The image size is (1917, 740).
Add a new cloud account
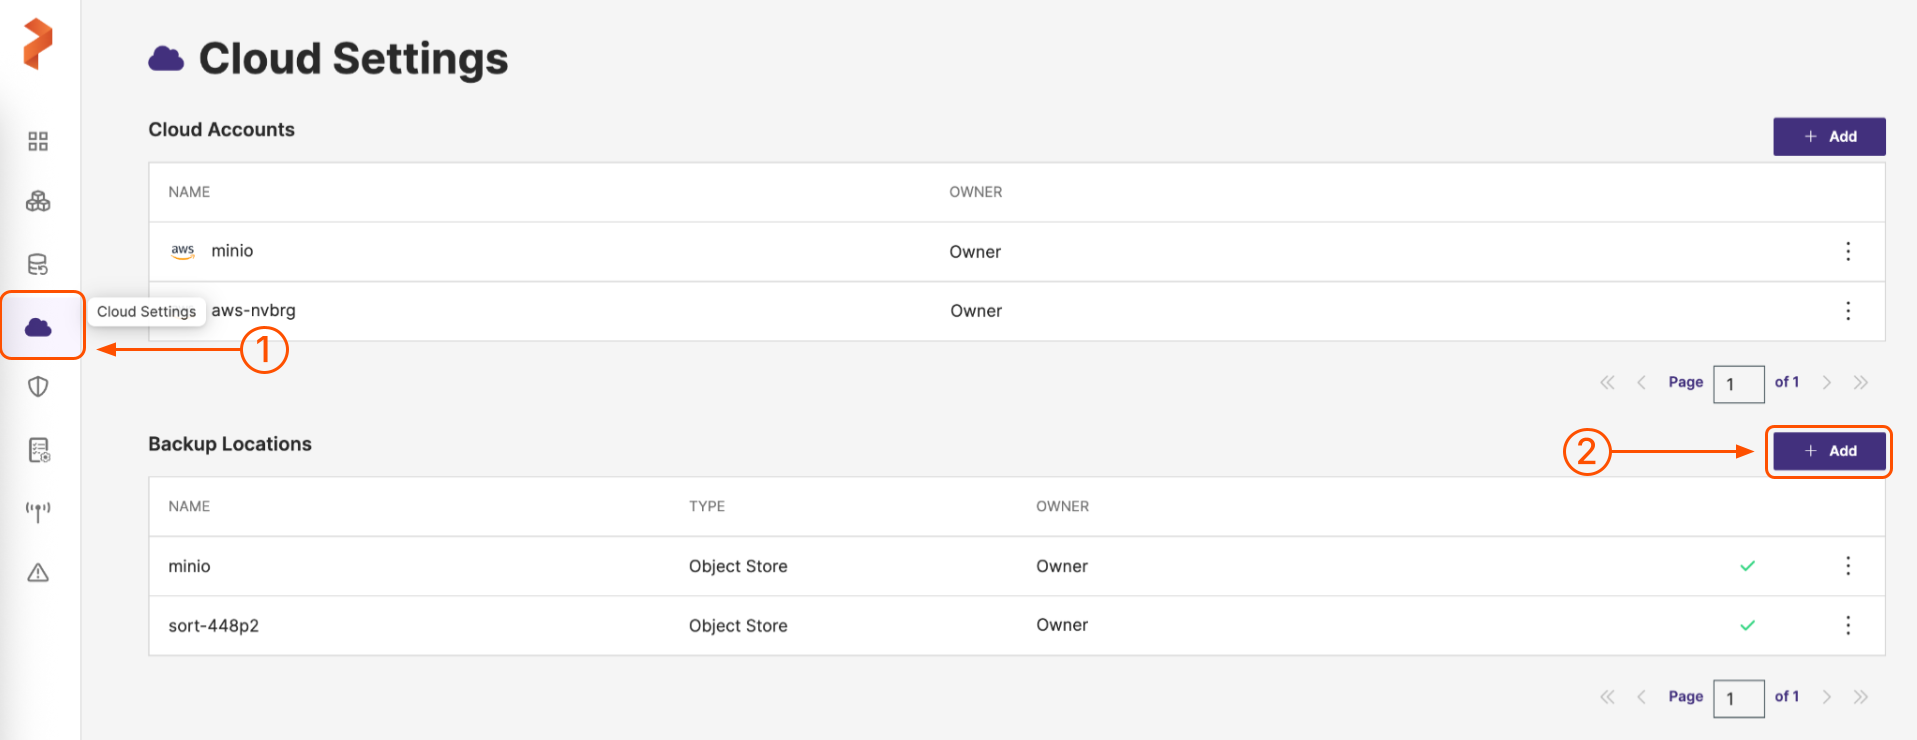1828,137
